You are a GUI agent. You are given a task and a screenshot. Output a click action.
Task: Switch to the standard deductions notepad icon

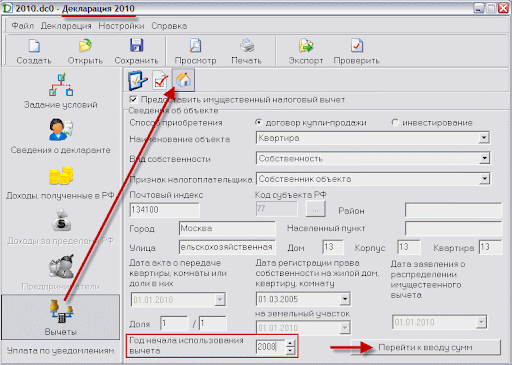point(138,80)
